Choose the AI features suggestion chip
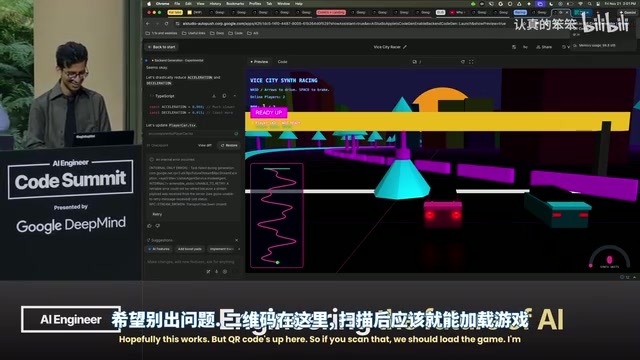 pyautogui.click(x=159, y=249)
